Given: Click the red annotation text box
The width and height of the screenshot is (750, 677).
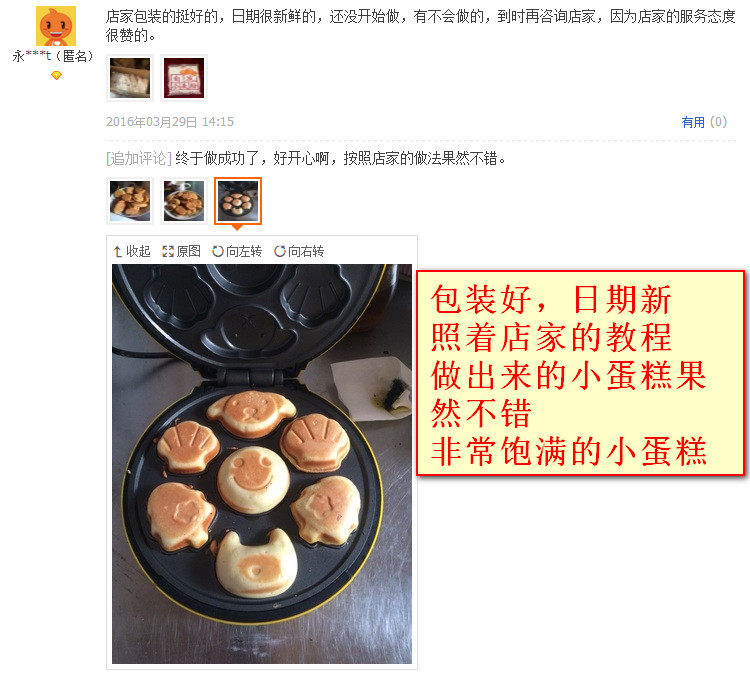Looking at the screenshot, I should coord(580,373).
